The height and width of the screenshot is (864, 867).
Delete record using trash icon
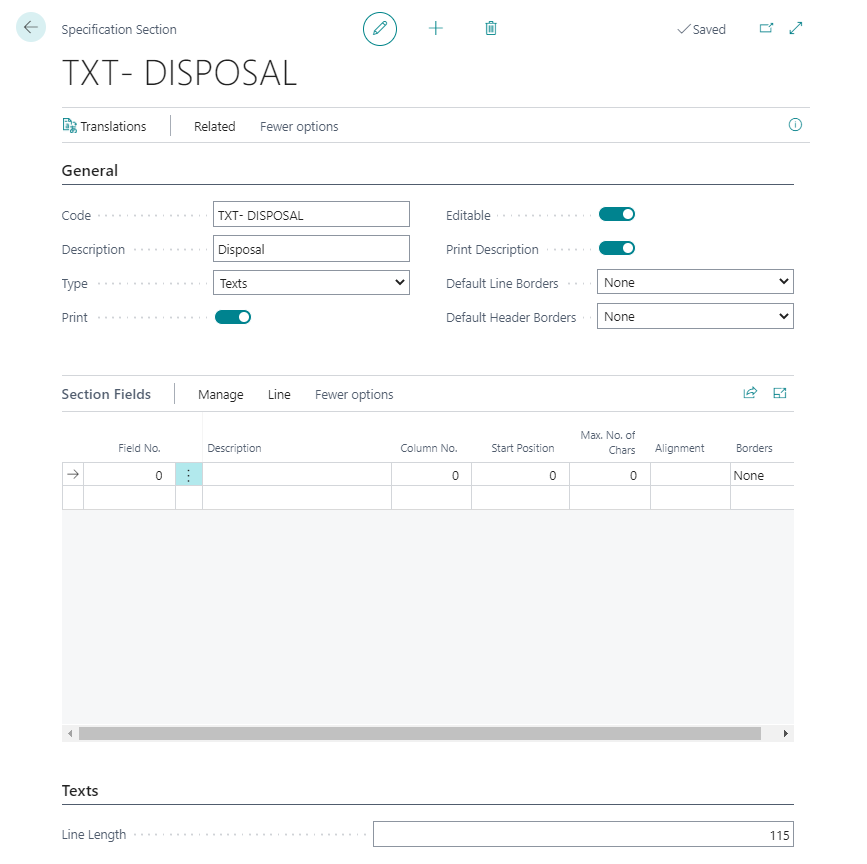490,28
